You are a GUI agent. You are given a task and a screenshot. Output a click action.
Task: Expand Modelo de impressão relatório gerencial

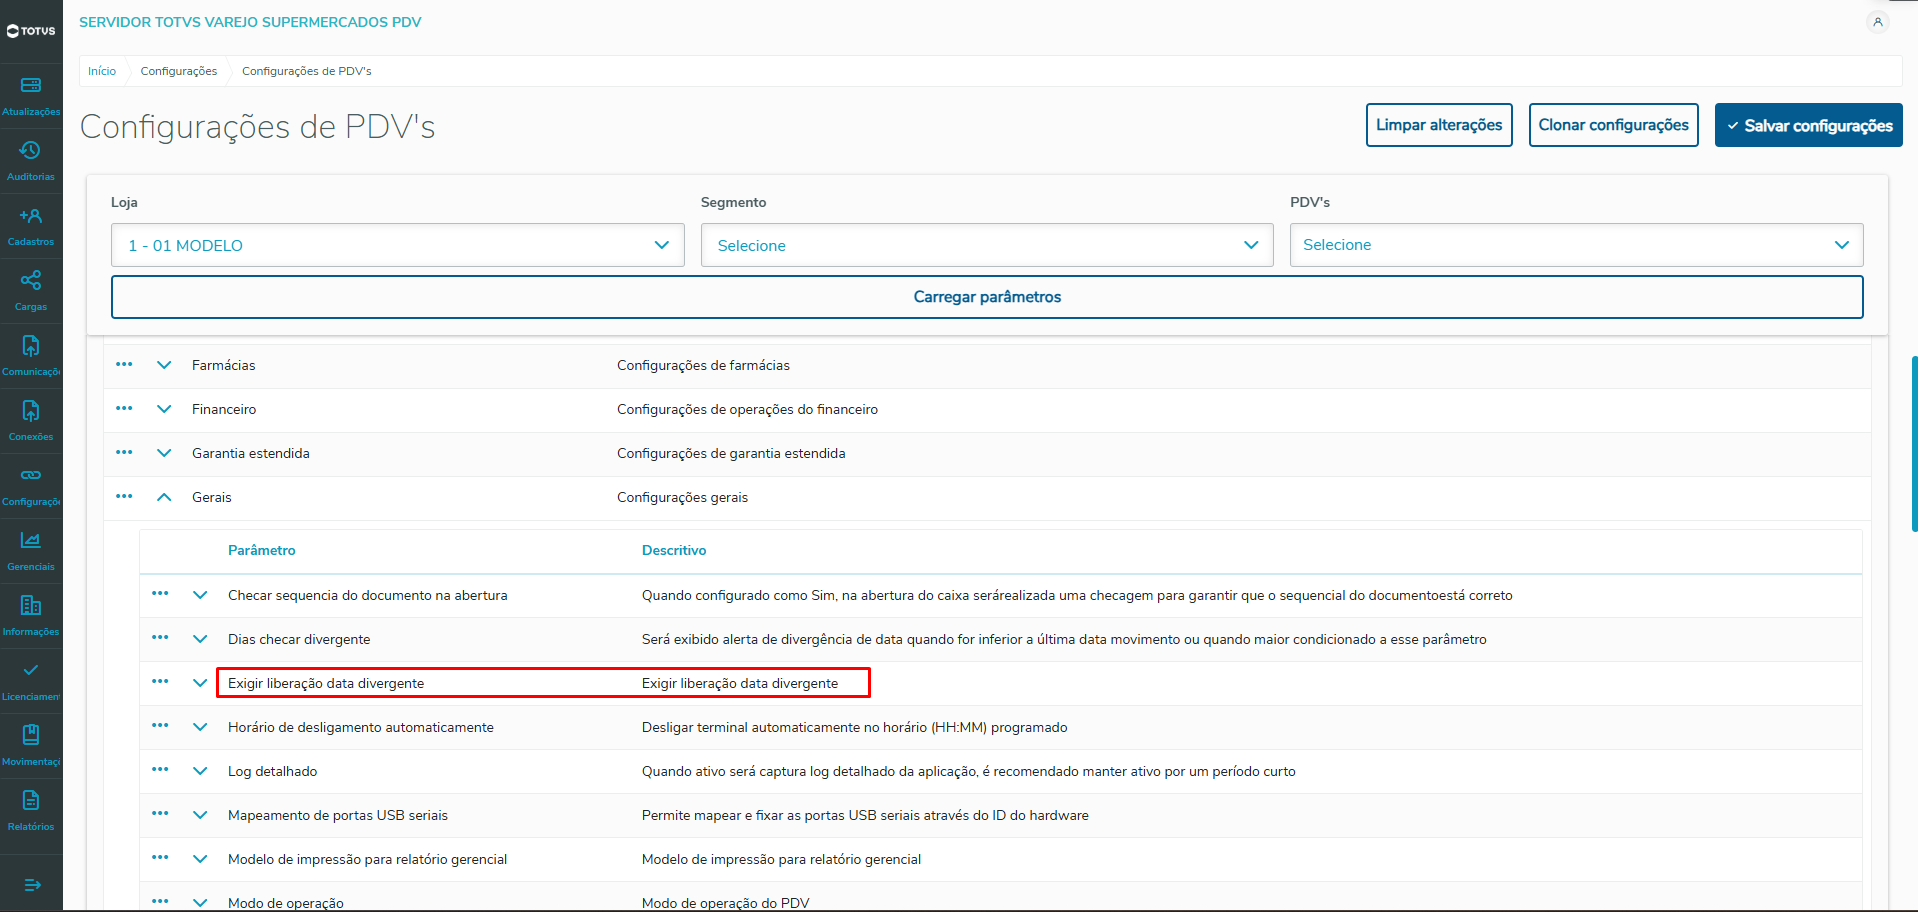200,859
